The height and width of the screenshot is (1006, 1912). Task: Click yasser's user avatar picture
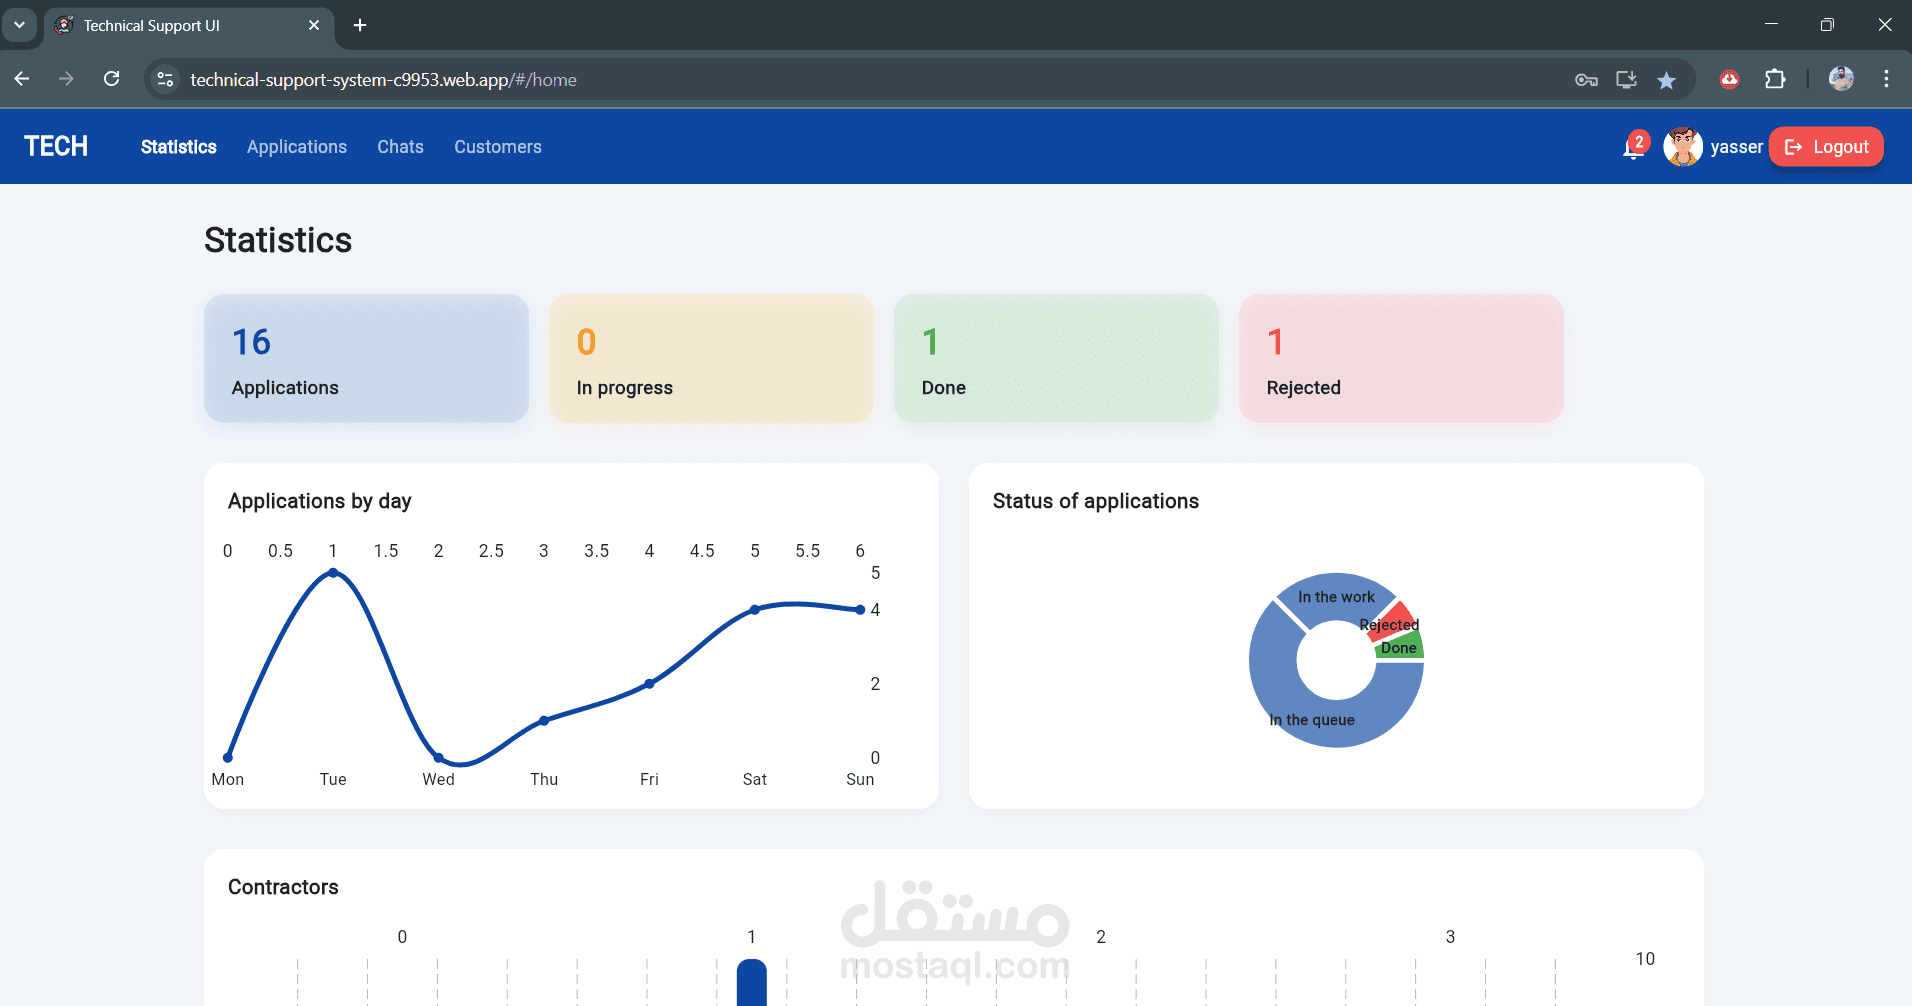click(1683, 147)
